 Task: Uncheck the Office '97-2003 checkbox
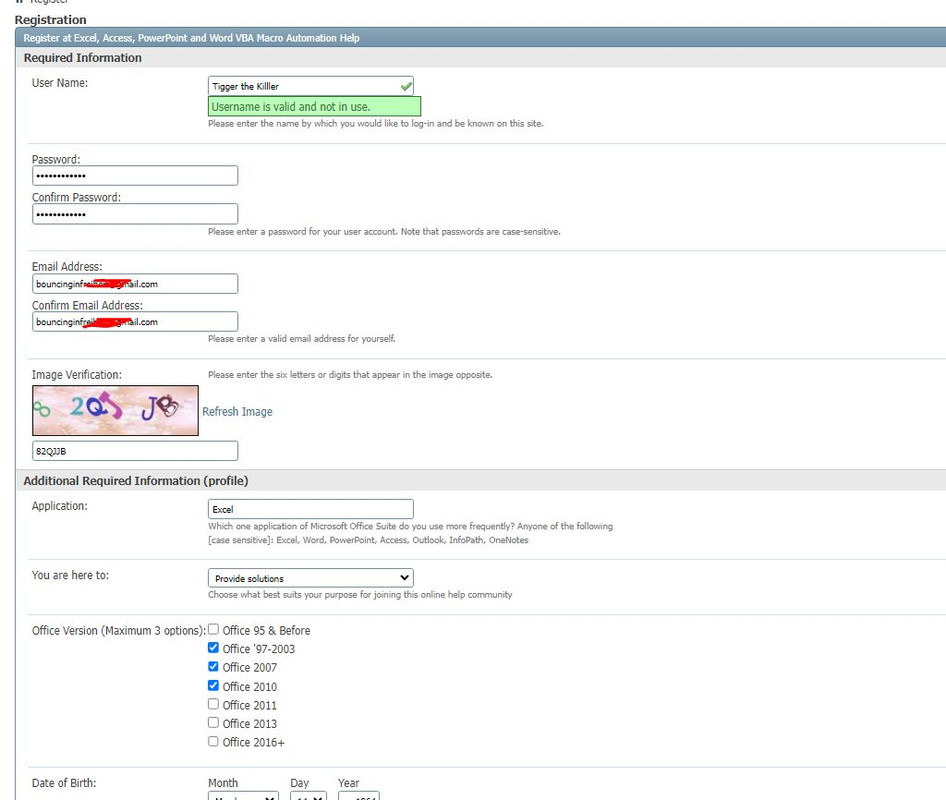click(x=213, y=648)
